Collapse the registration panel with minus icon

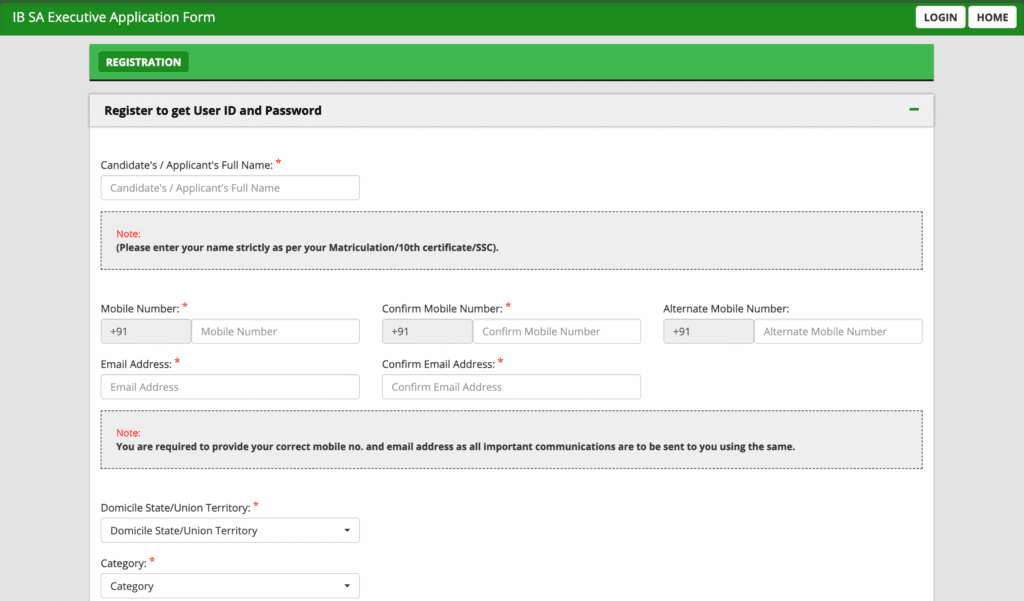(914, 110)
